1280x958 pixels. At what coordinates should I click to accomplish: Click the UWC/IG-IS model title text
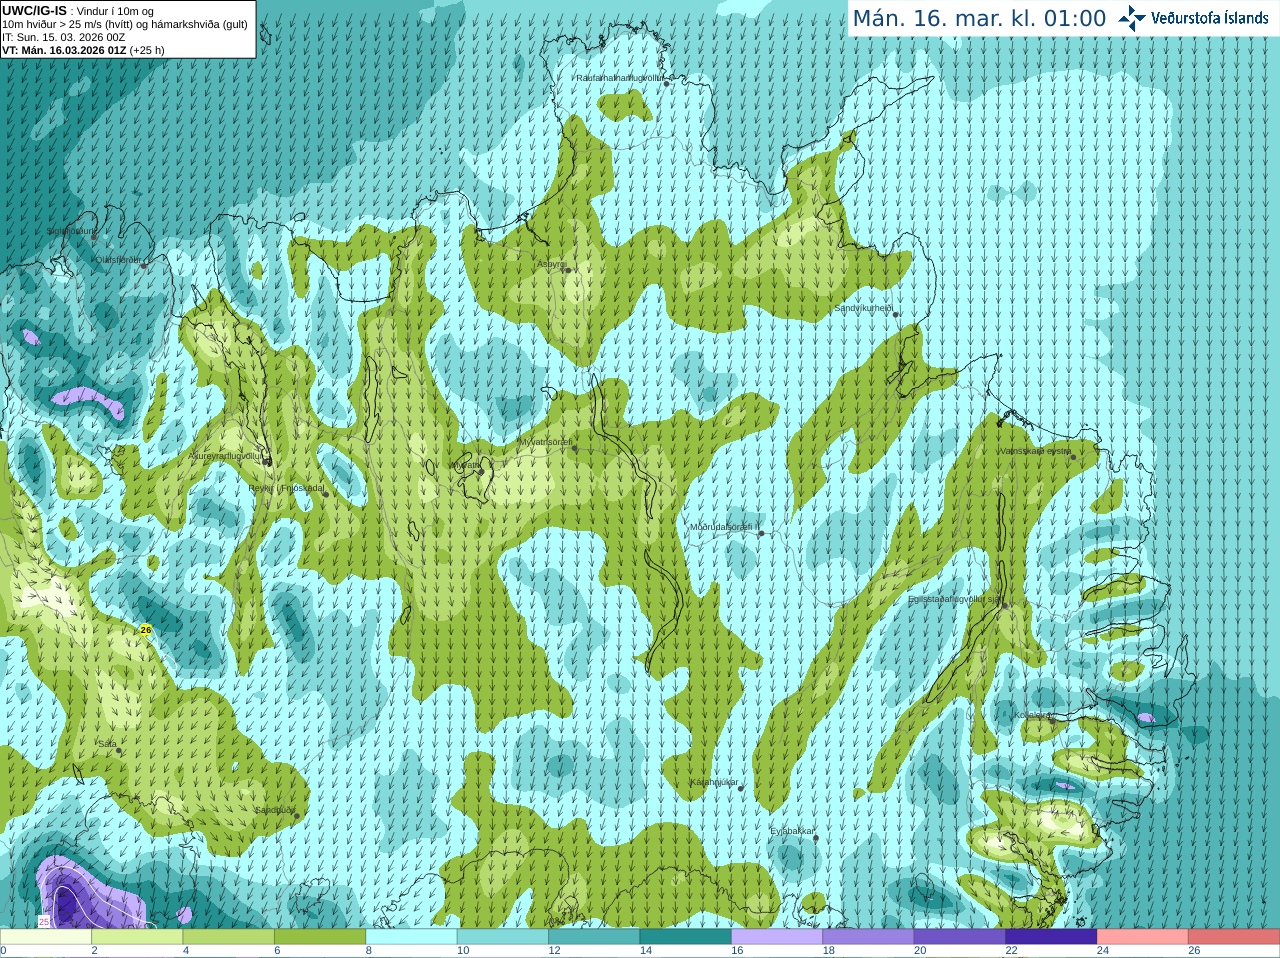(x=35, y=11)
